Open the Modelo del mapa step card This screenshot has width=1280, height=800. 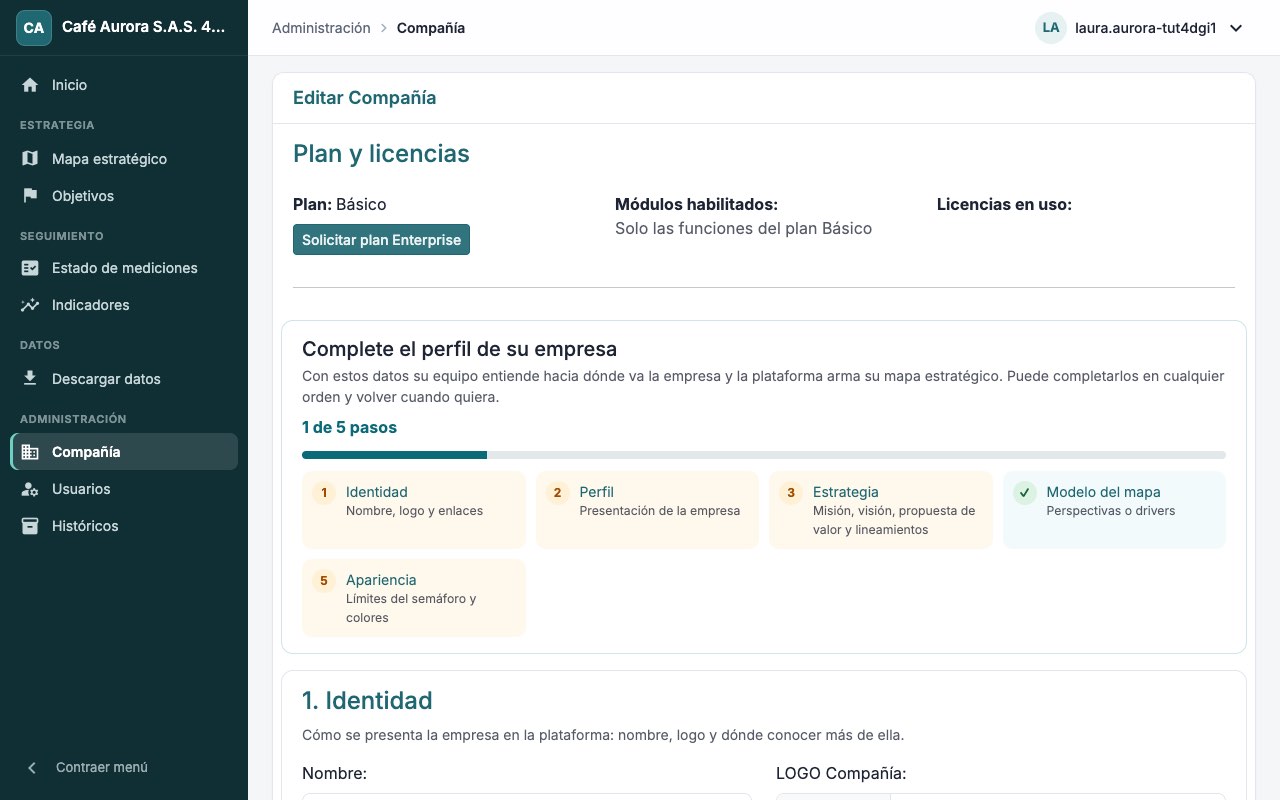point(1114,510)
